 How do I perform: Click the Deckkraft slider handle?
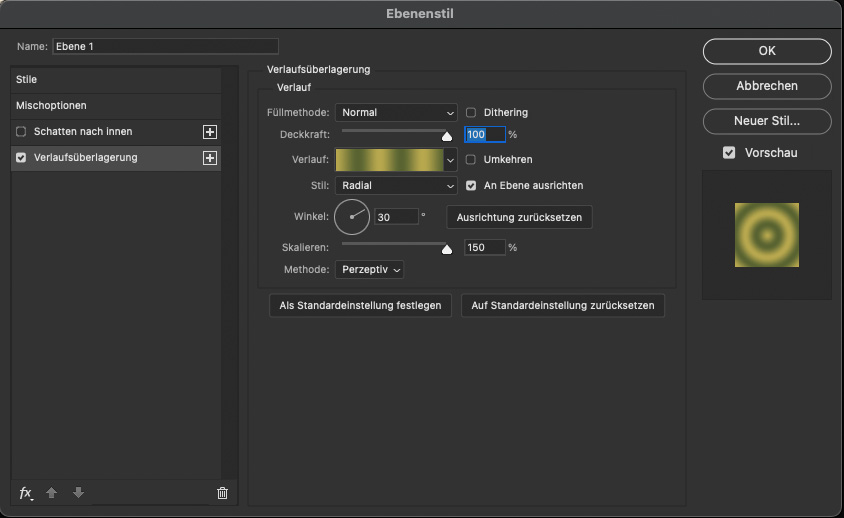[447, 137]
